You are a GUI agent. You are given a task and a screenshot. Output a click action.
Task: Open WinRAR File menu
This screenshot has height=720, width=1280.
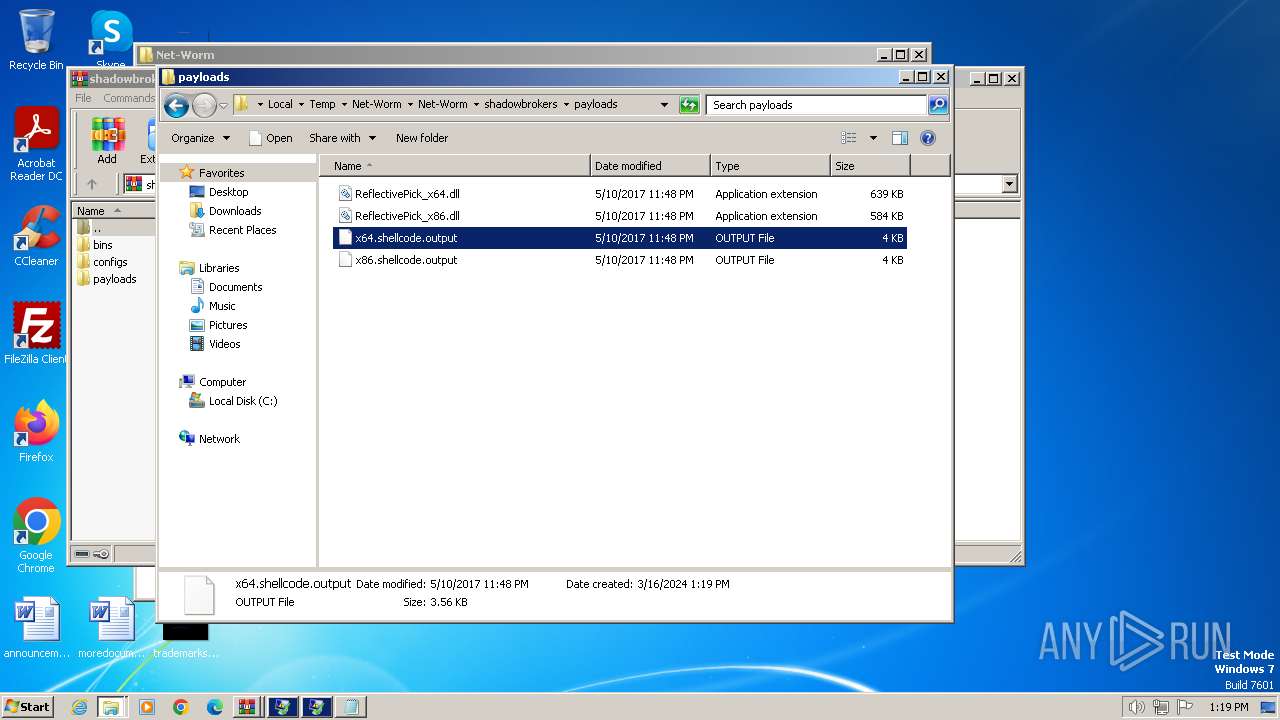click(83, 98)
